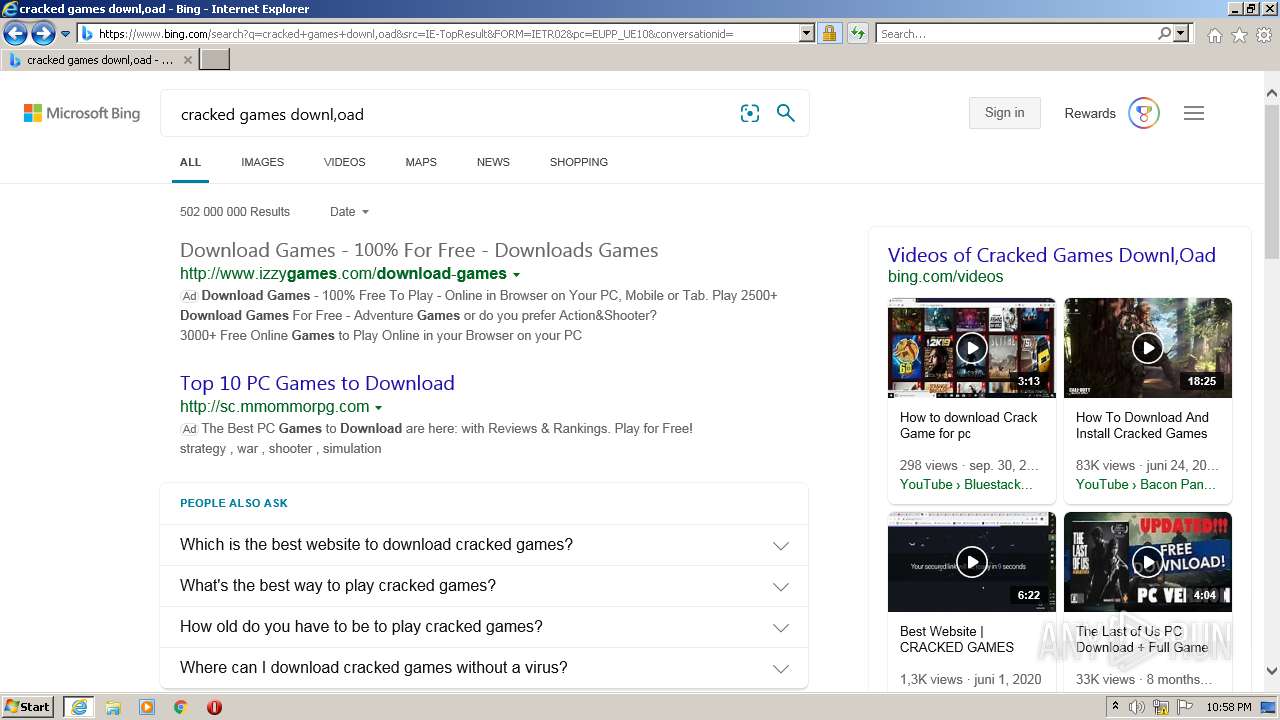1280x720 pixels.
Task: Open 'Videos of Cracked Games Downl,Oad' heading
Action: pyautogui.click(x=1052, y=255)
